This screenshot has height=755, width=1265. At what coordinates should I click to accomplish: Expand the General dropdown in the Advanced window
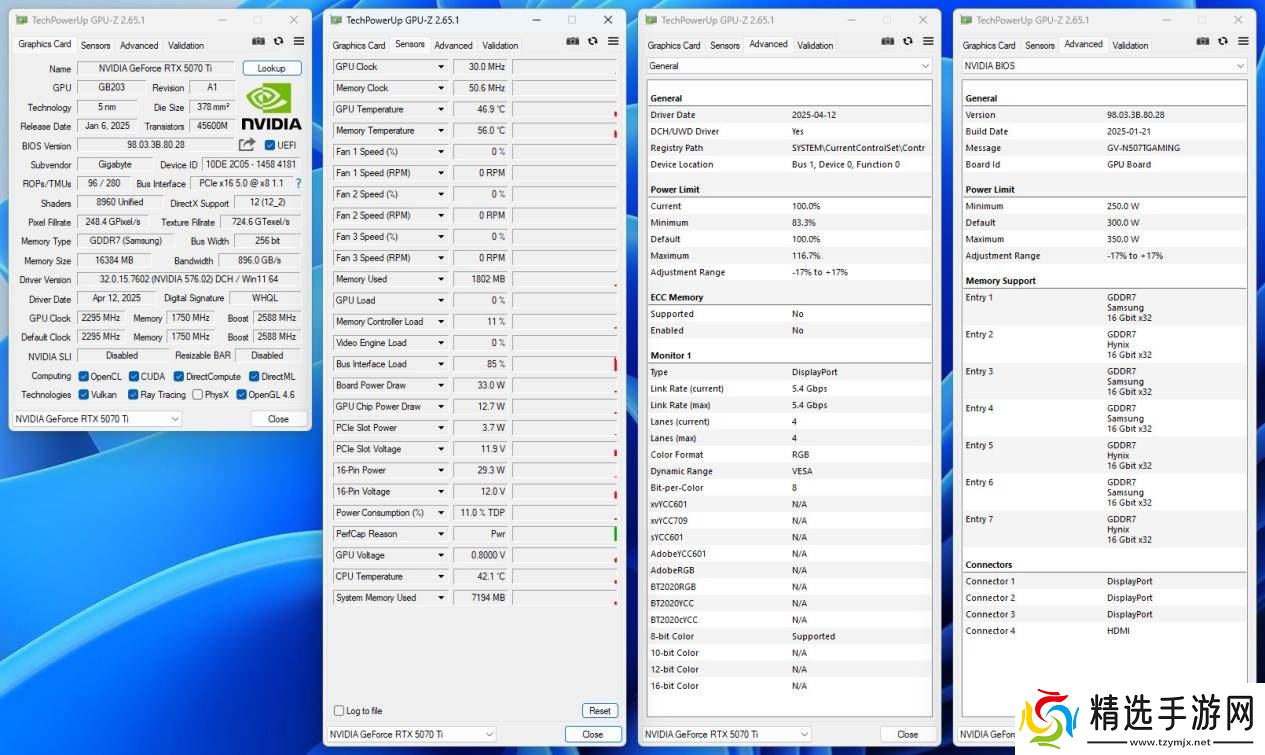(789, 66)
